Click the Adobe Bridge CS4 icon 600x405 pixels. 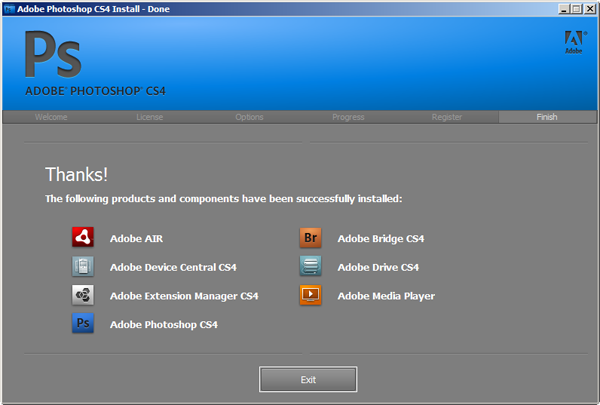point(310,238)
